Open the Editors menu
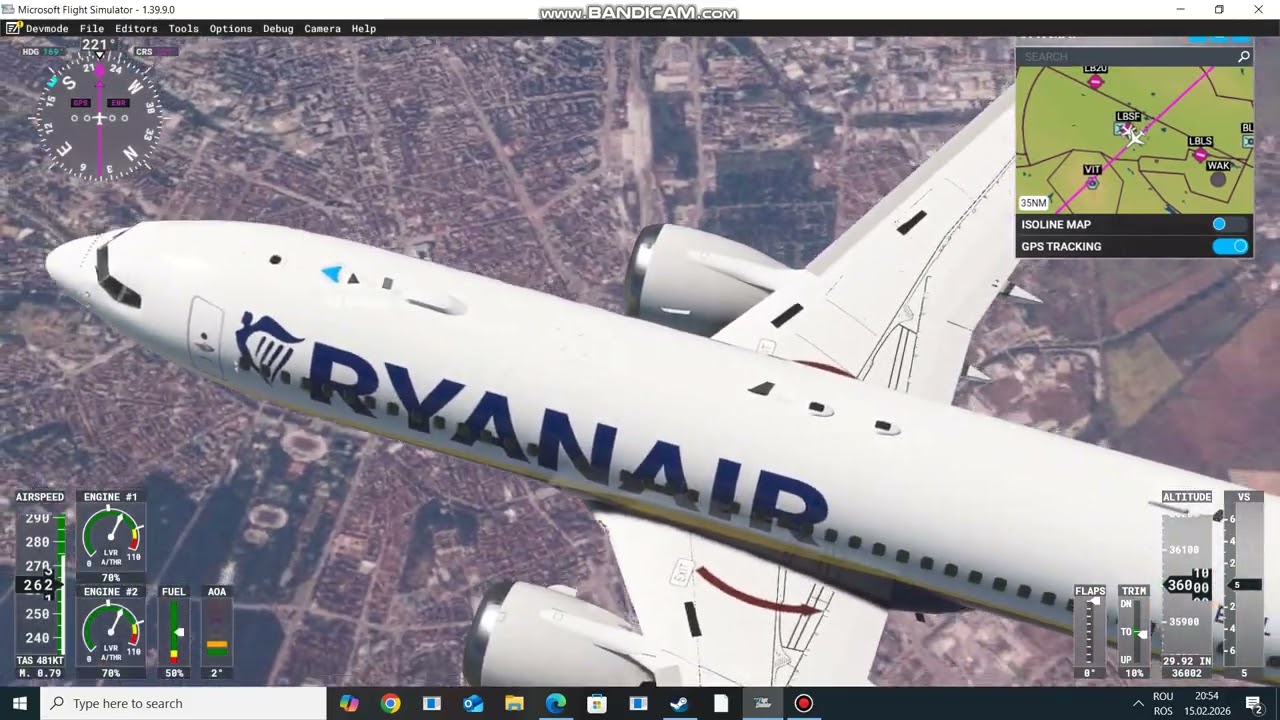1280x720 pixels. (x=136, y=29)
